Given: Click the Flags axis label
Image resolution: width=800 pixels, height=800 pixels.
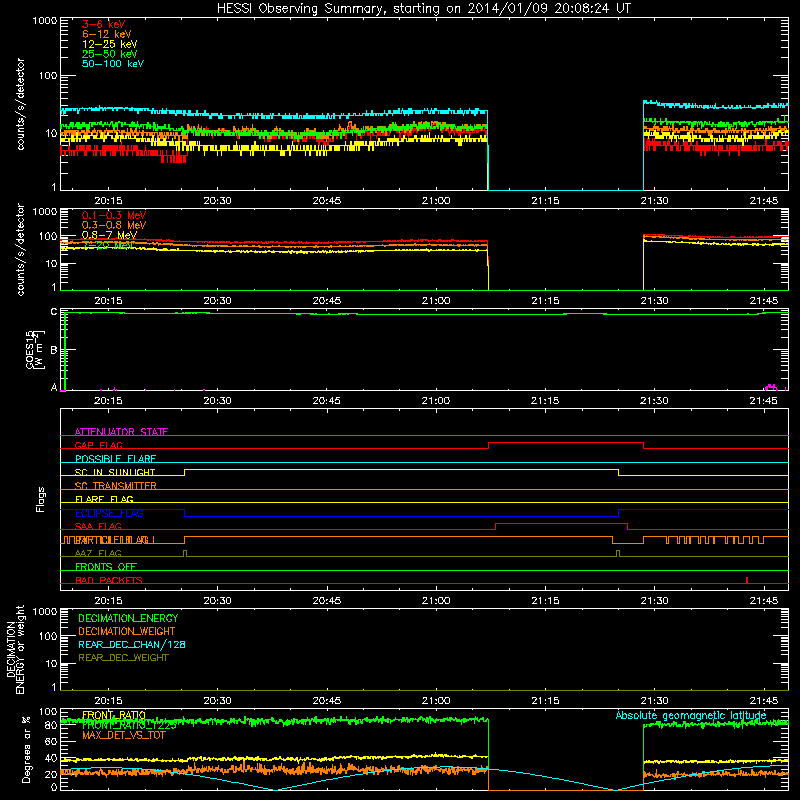Looking at the screenshot, I should click(41, 500).
